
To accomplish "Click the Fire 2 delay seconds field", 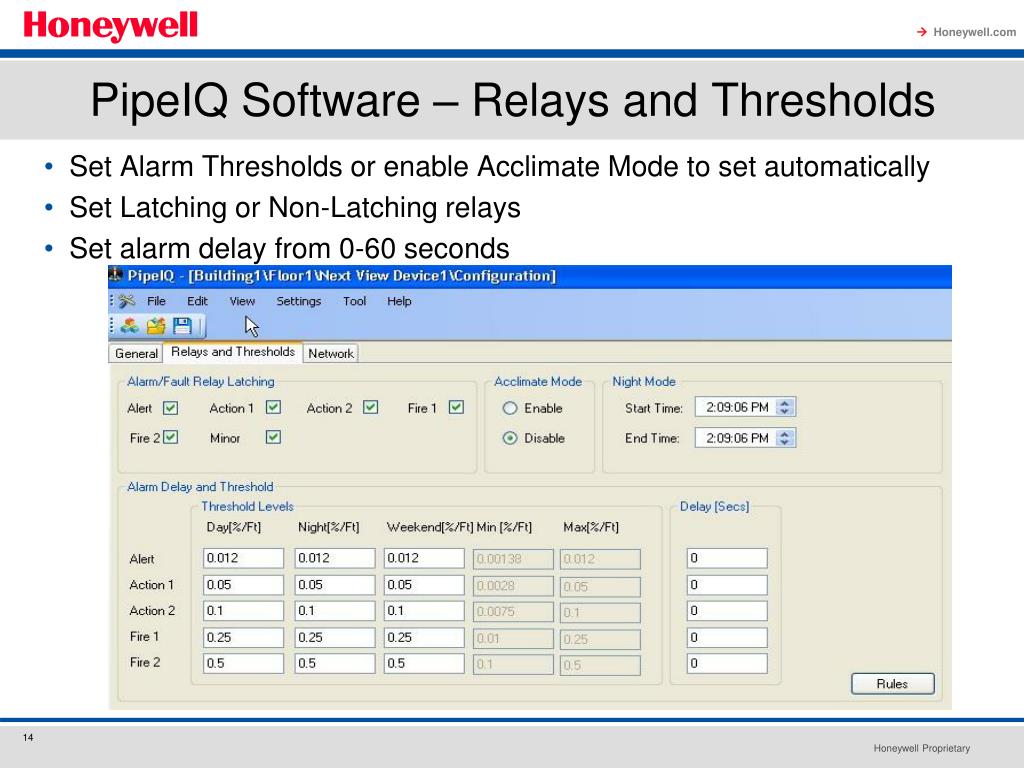I will coord(727,664).
